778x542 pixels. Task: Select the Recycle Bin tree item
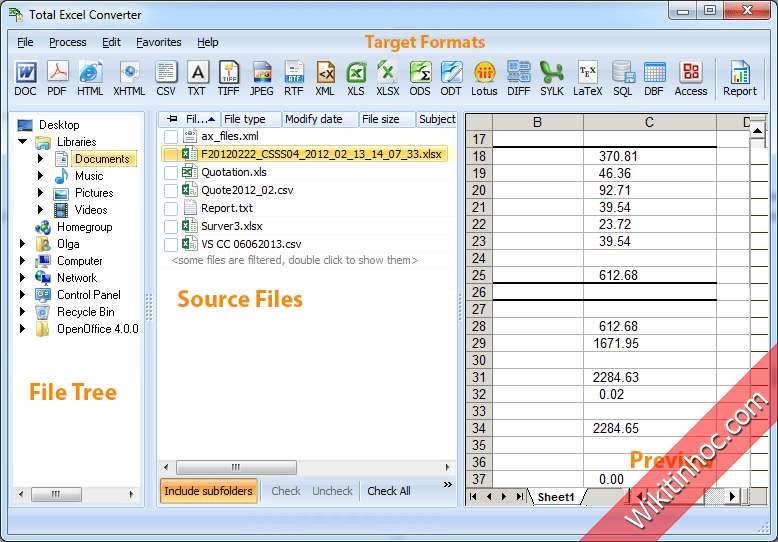(85, 312)
